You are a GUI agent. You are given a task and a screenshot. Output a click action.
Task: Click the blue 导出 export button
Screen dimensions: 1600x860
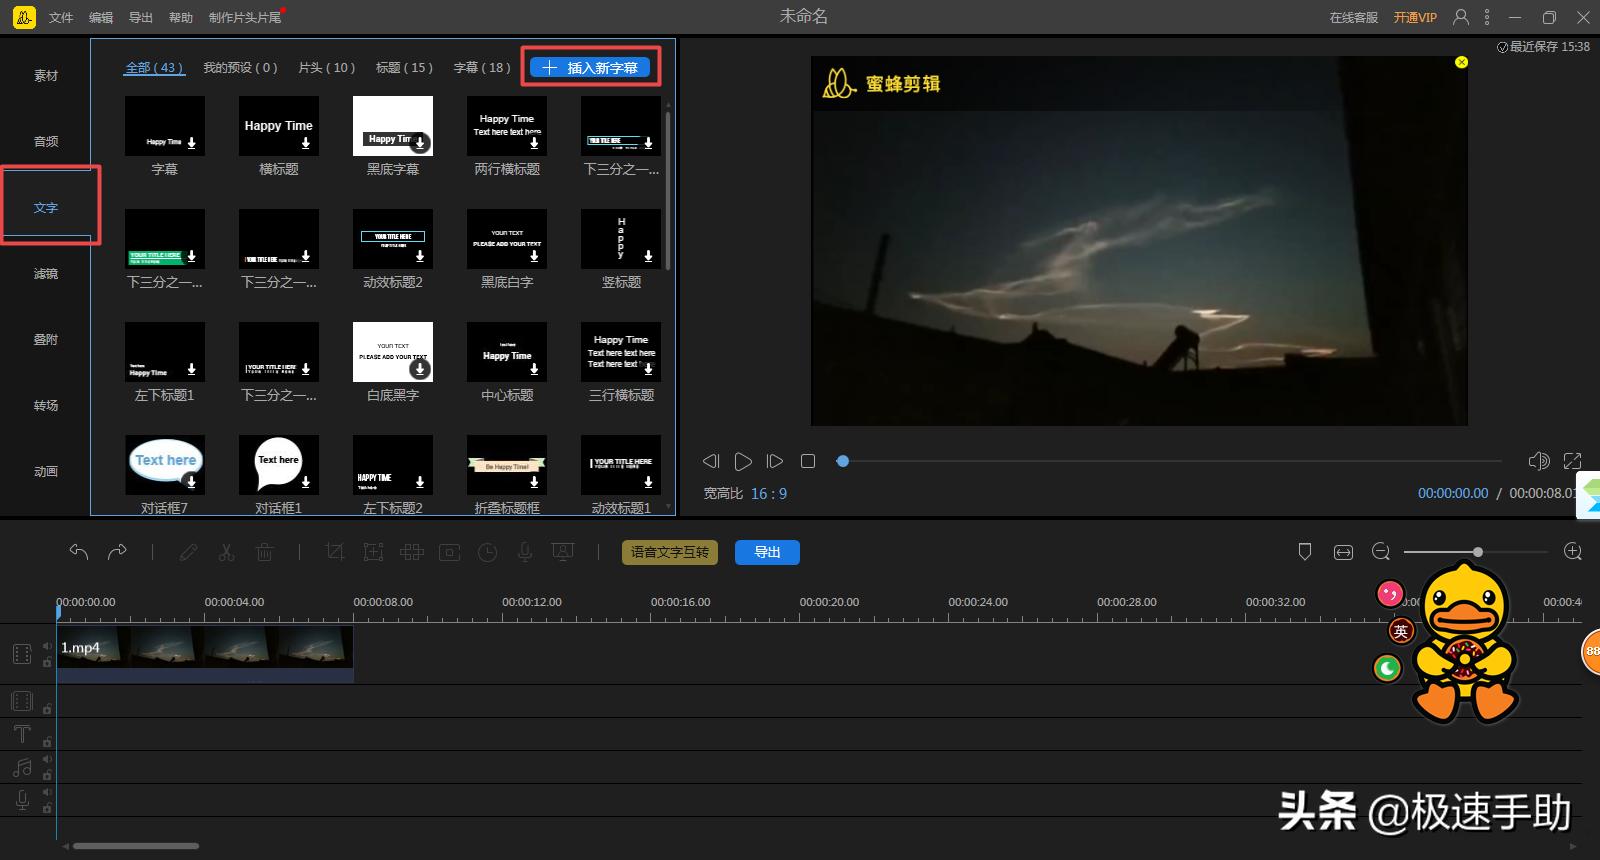pos(767,552)
